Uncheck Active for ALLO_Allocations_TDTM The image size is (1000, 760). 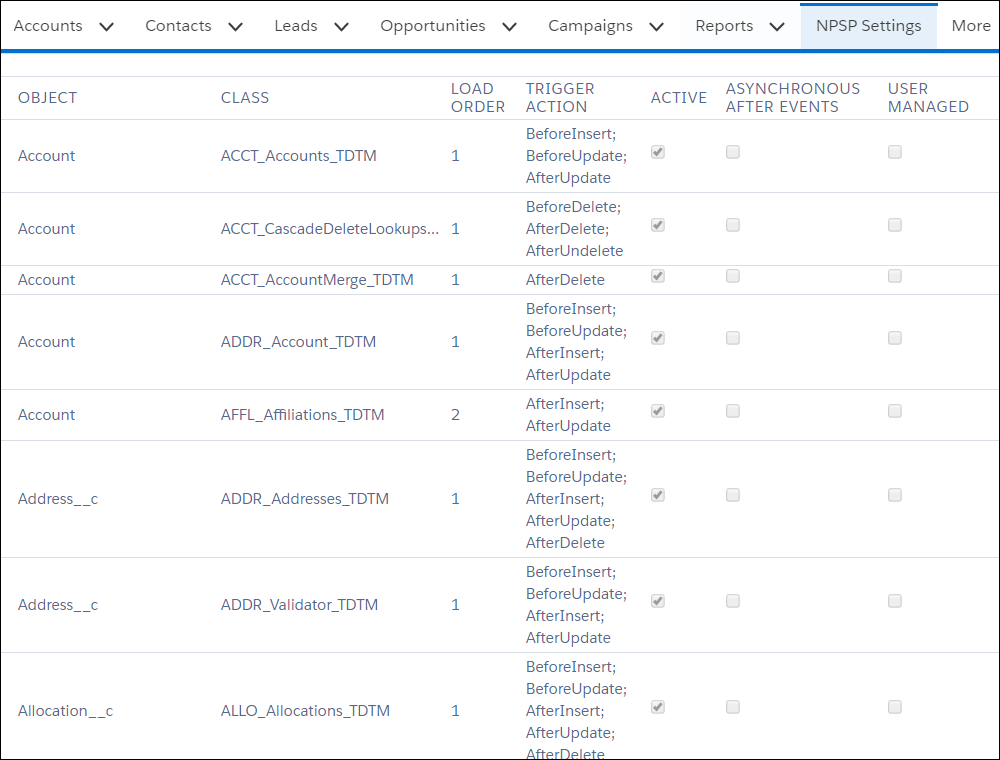click(x=657, y=707)
